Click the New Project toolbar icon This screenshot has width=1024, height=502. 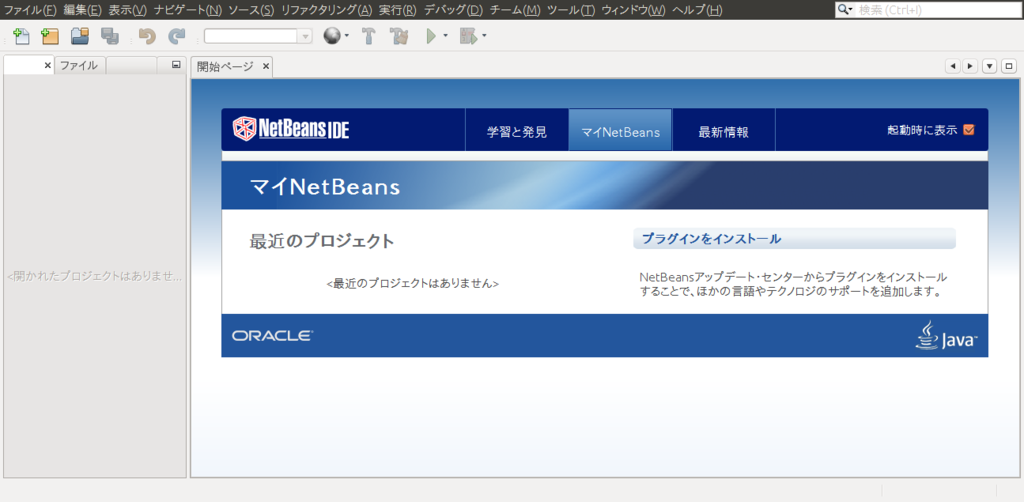tap(50, 37)
